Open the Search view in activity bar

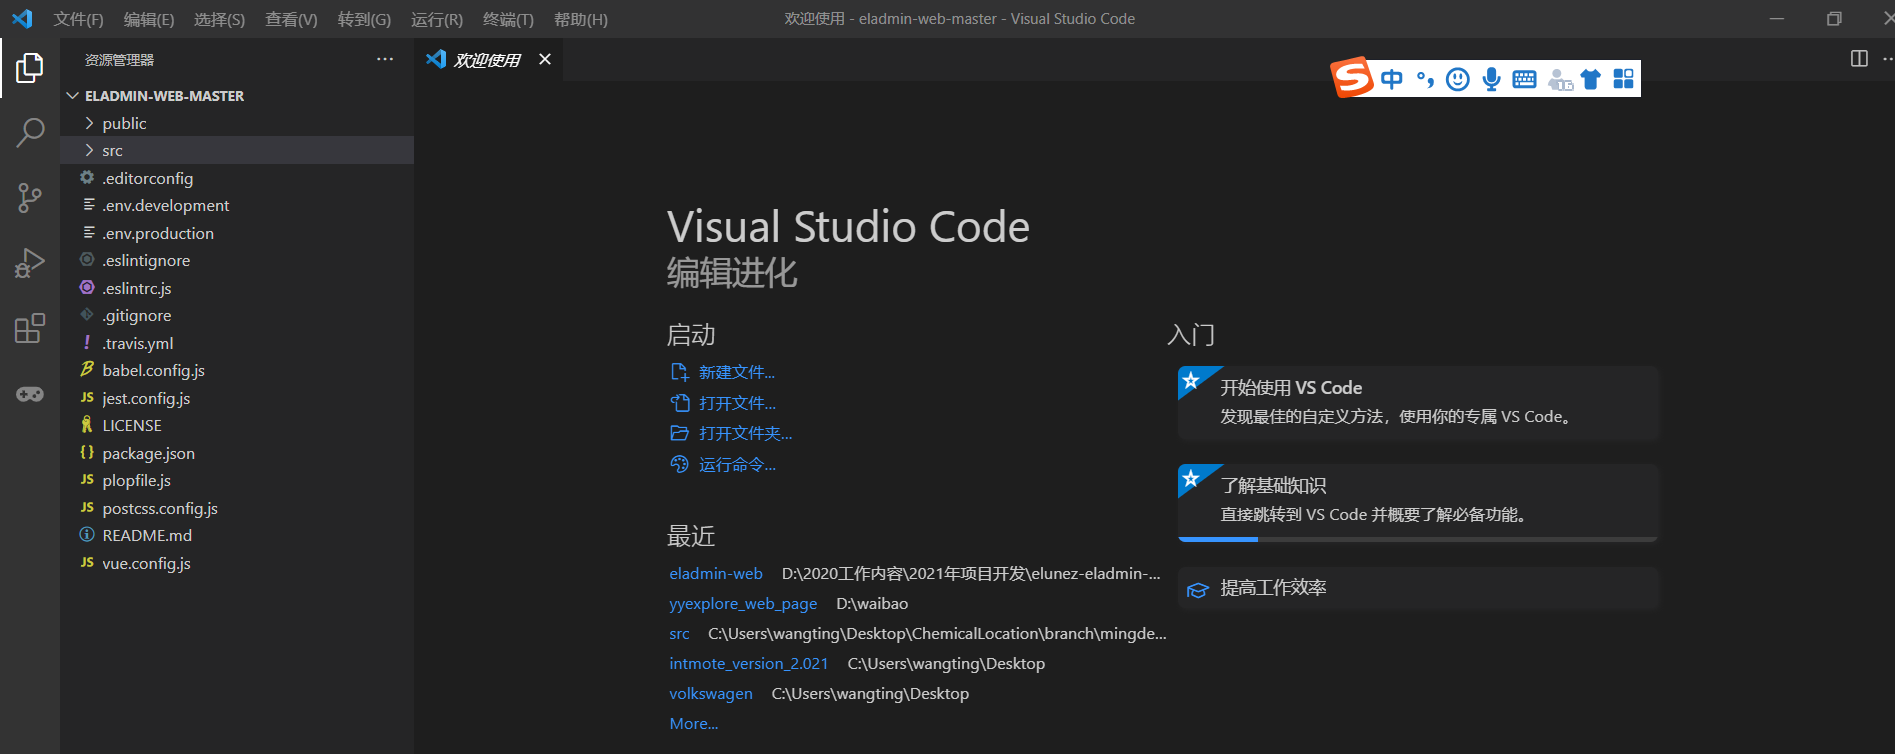(x=30, y=132)
